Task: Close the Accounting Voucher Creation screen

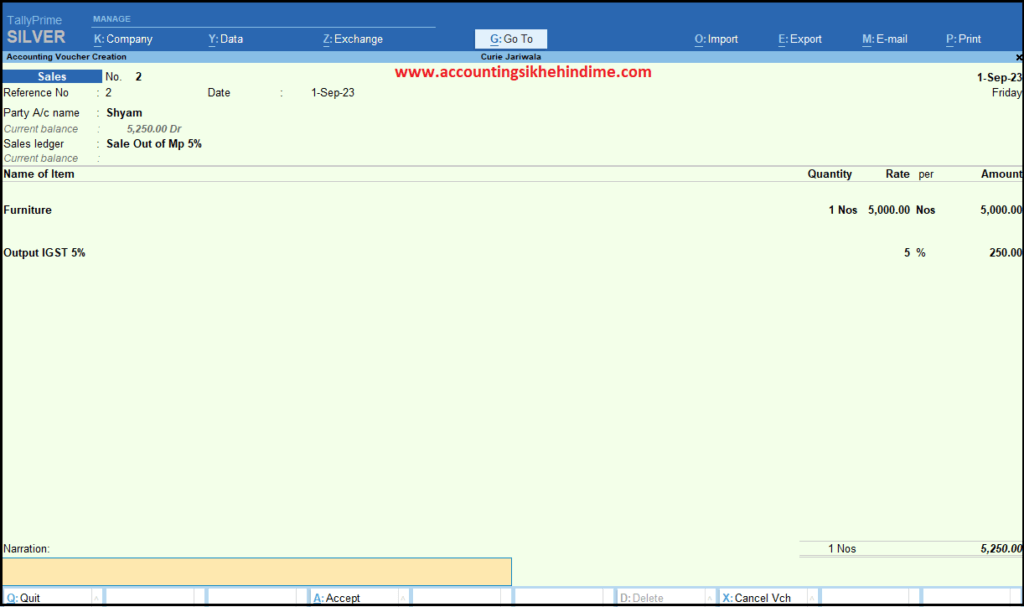Action: click(1018, 57)
